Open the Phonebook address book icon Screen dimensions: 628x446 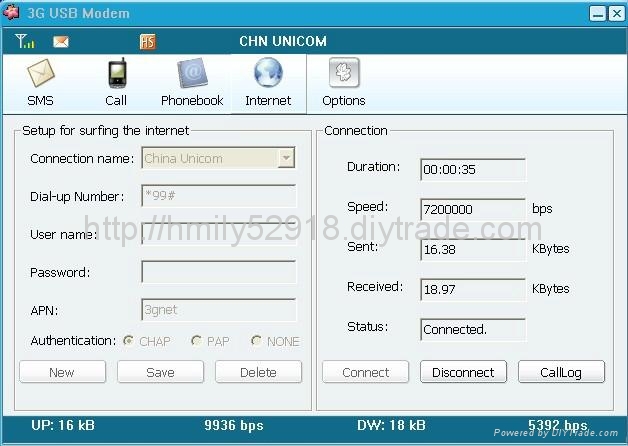(193, 73)
